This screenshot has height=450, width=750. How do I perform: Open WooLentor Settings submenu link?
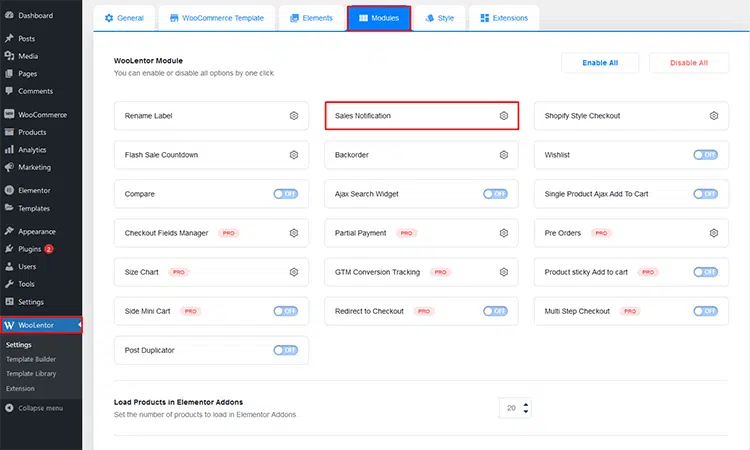[19, 345]
